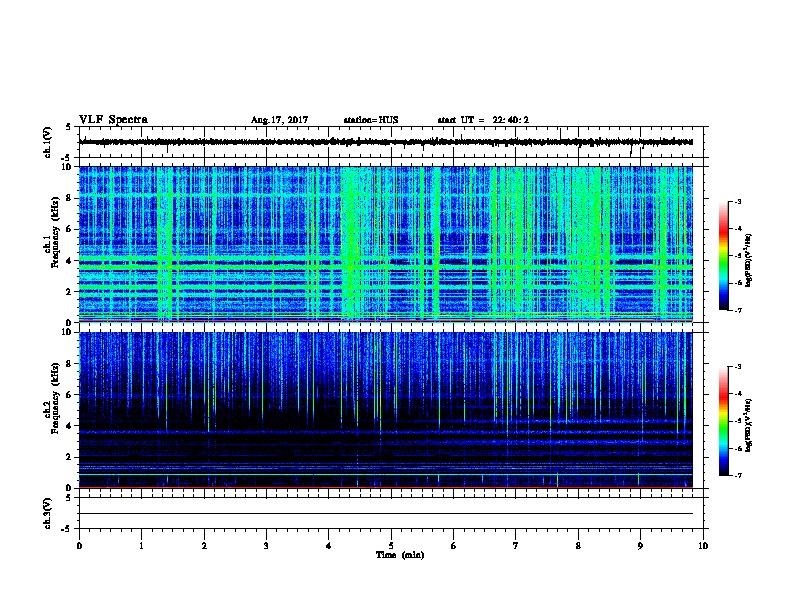Viewport: 792px width, 612px height.
Task: Click the "8" kHz tick of ch.1 spectrogram
Action: (x=70, y=198)
